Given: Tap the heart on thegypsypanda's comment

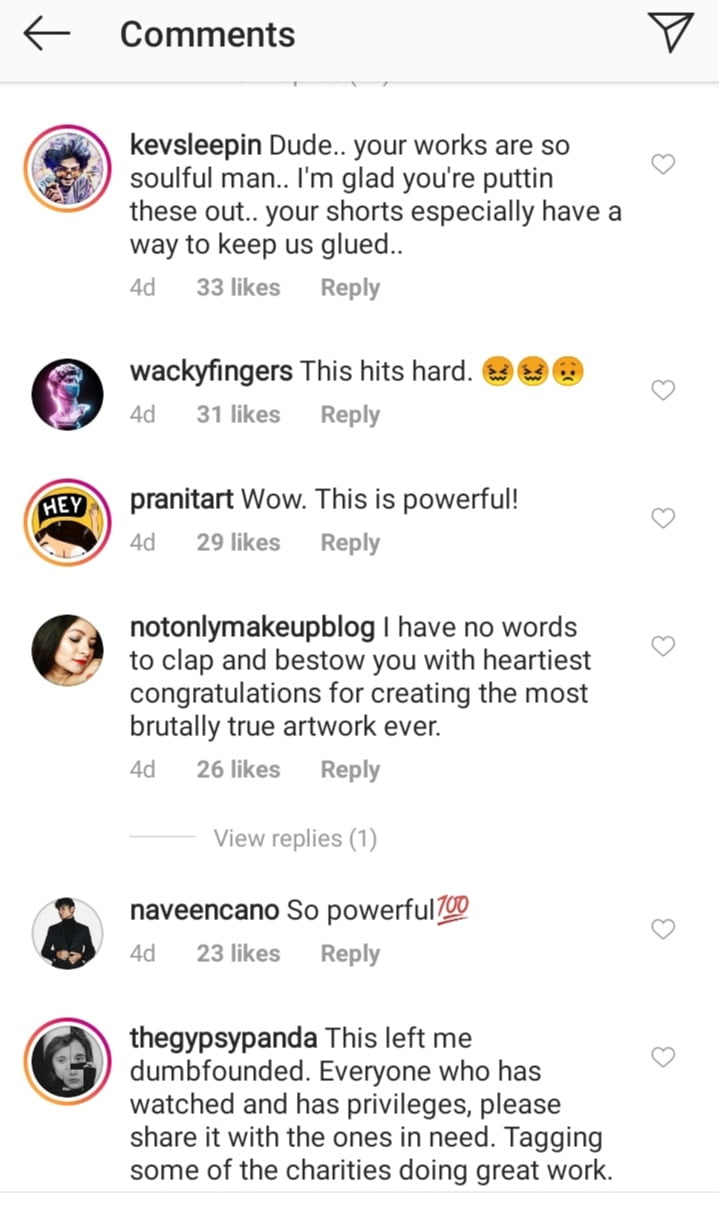Looking at the screenshot, I should click(663, 1057).
